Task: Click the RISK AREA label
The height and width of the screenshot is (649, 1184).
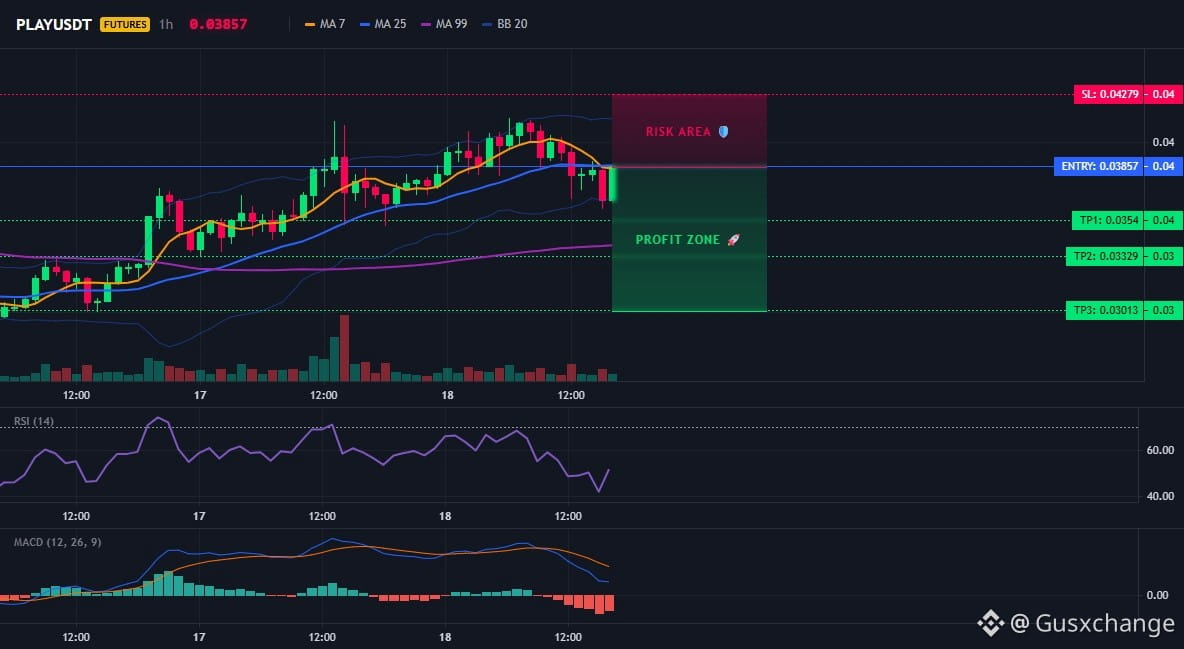Action: 678,131
